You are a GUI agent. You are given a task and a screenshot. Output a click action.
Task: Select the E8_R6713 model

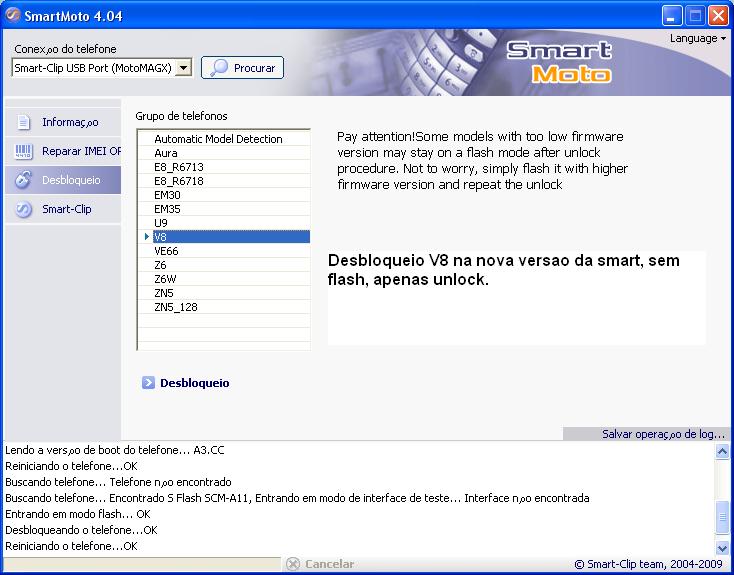coord(225,167)
